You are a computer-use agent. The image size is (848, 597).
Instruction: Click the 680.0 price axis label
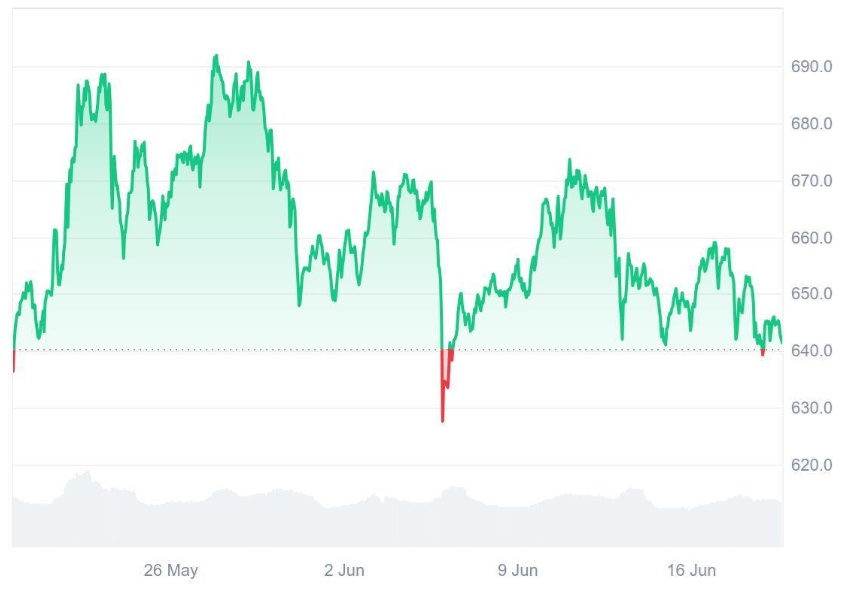812,124
